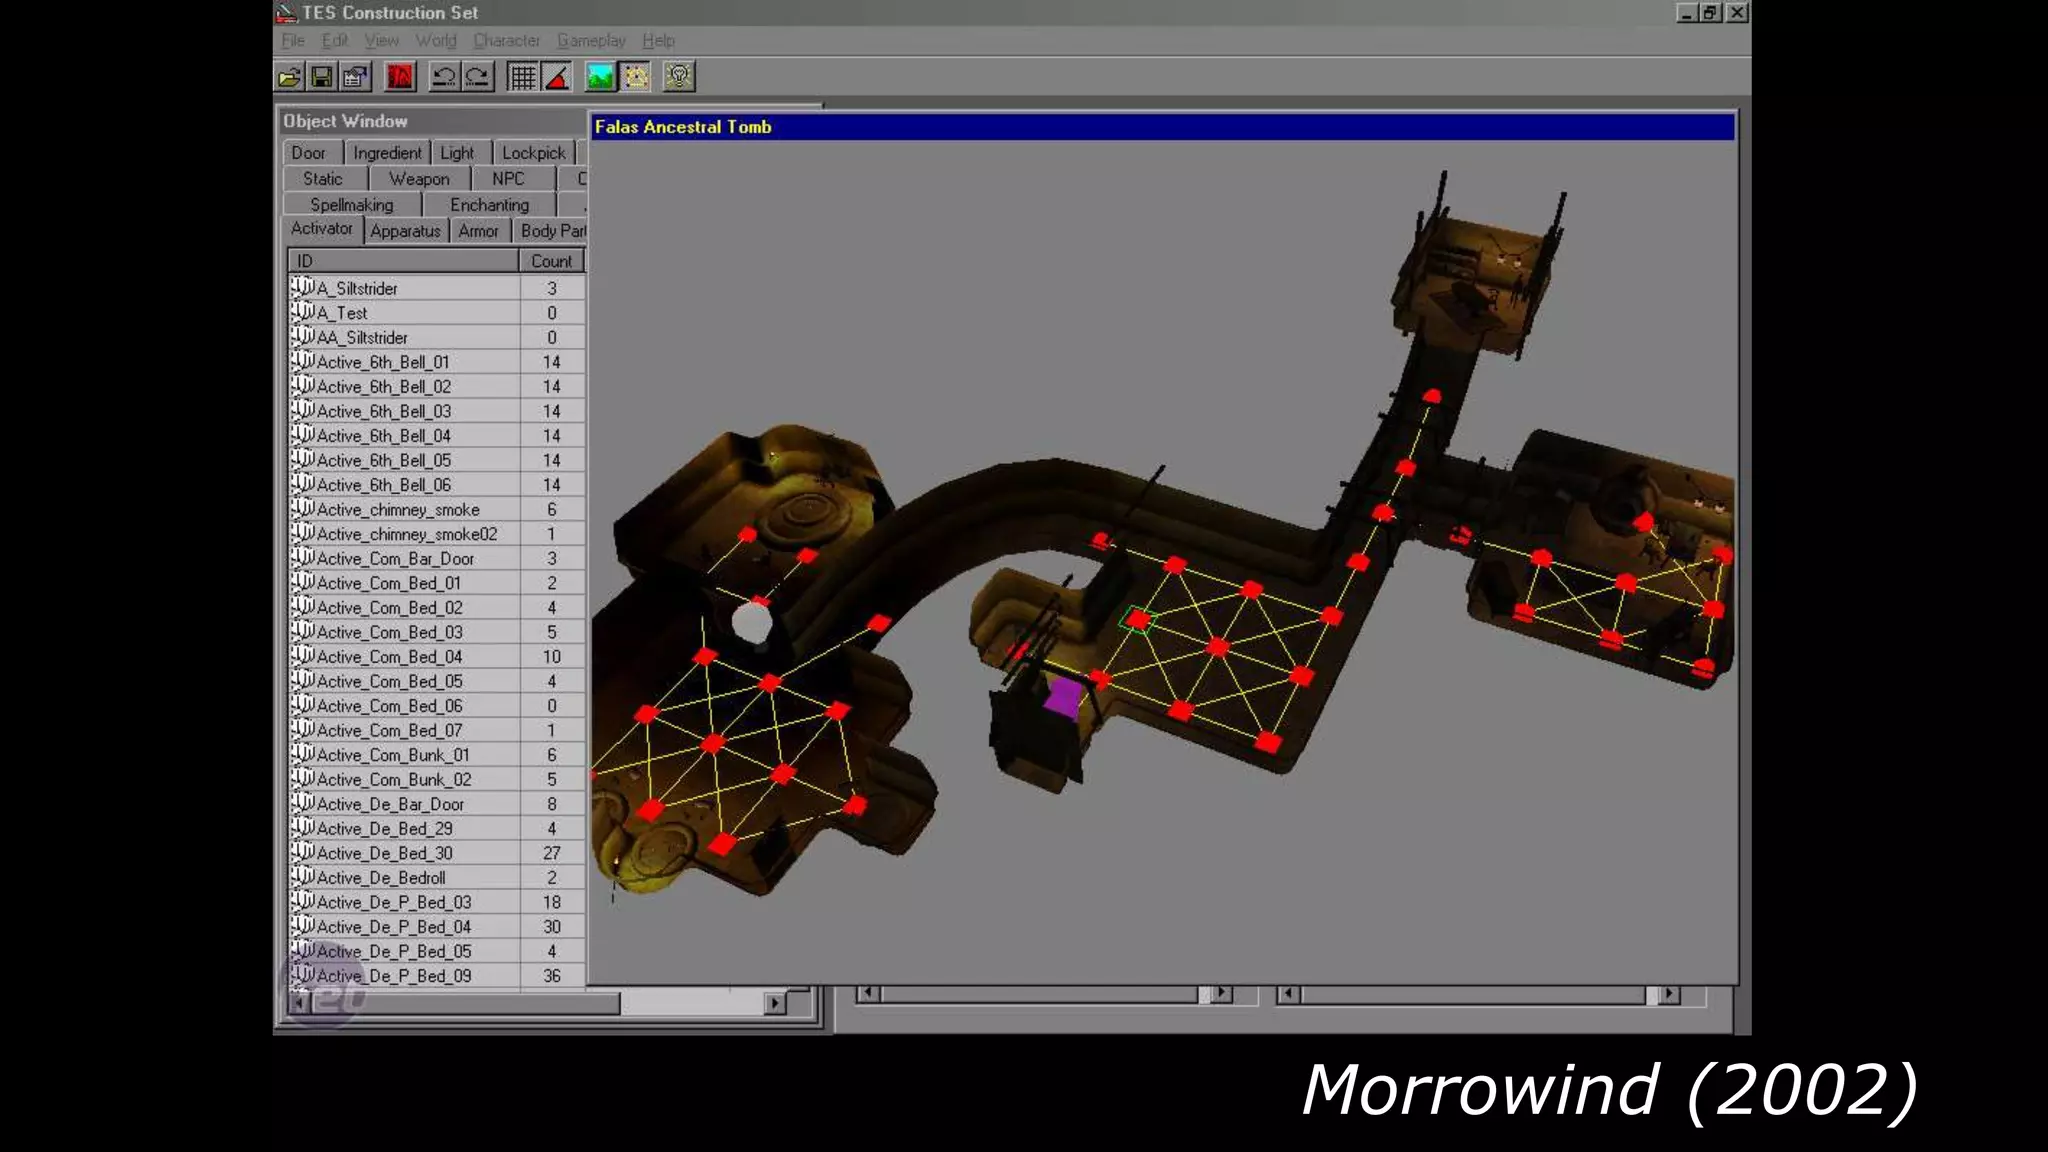Click the redo arrow icon
Image resolution: width=2048 pixels, height=1152 pixels.
point(478,77)
